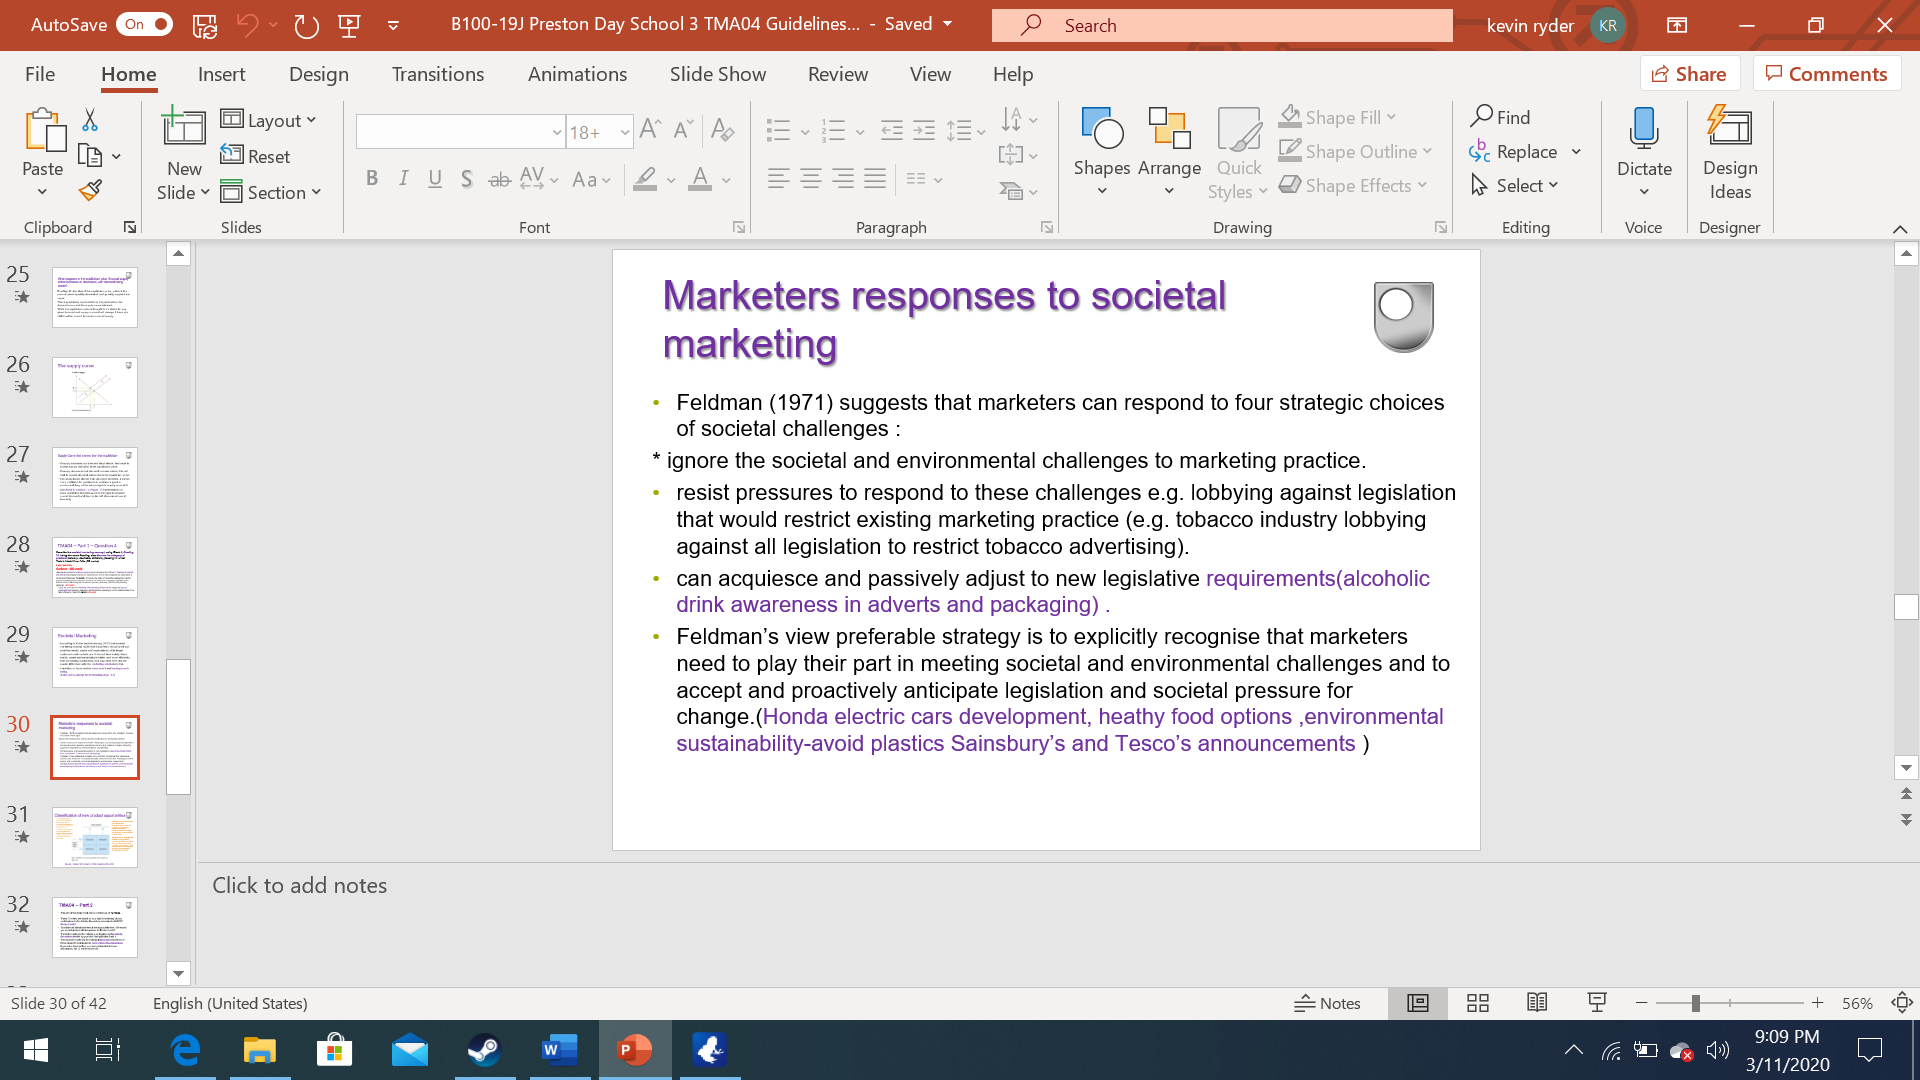This screenshot has width=1920, height=1080.
Task: Open the Shapes gallery
Action: point(1102,150)
